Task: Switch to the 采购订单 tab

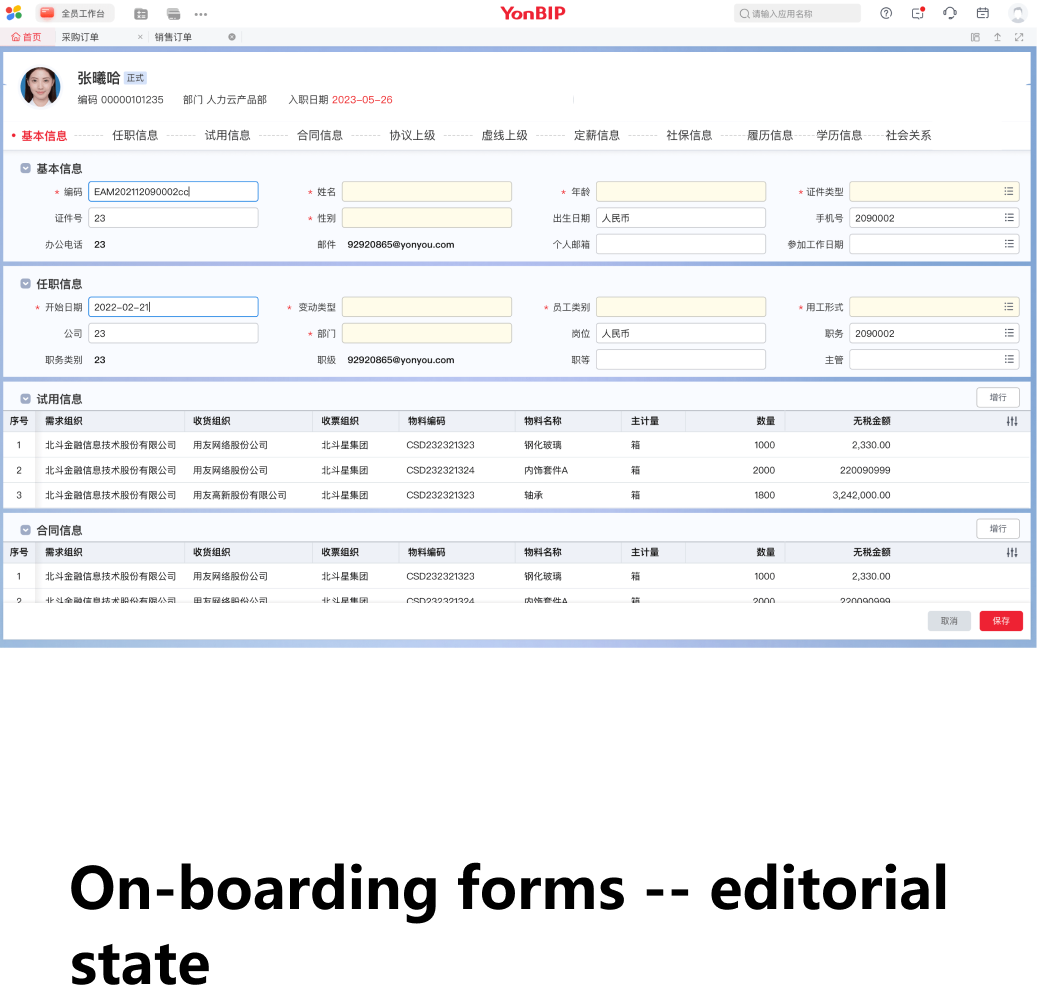Action: 80,37
